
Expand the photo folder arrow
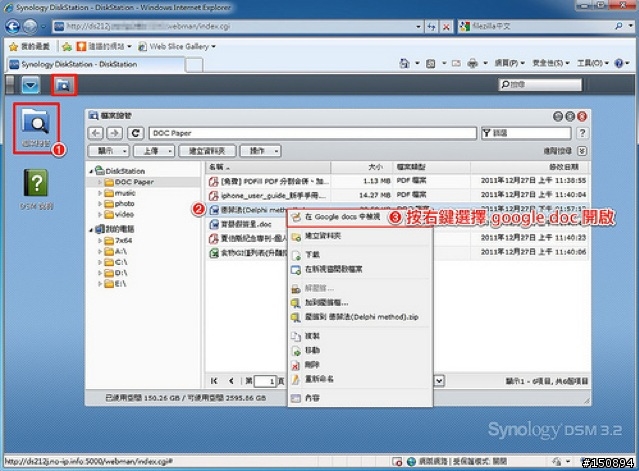click(100, 204)
